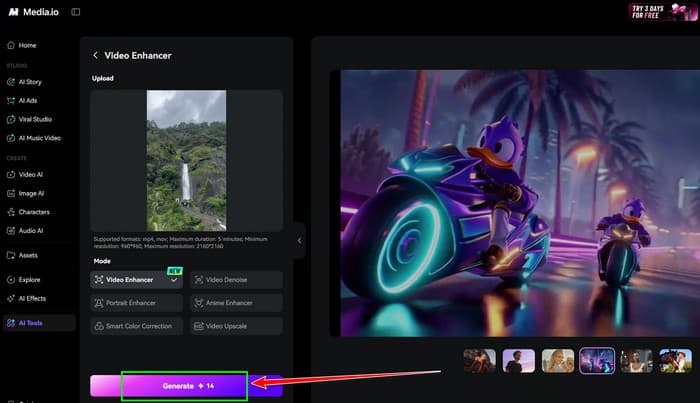Click the uploaded waterfall video preview
700x403 pixels.
(x=186, y=161)
